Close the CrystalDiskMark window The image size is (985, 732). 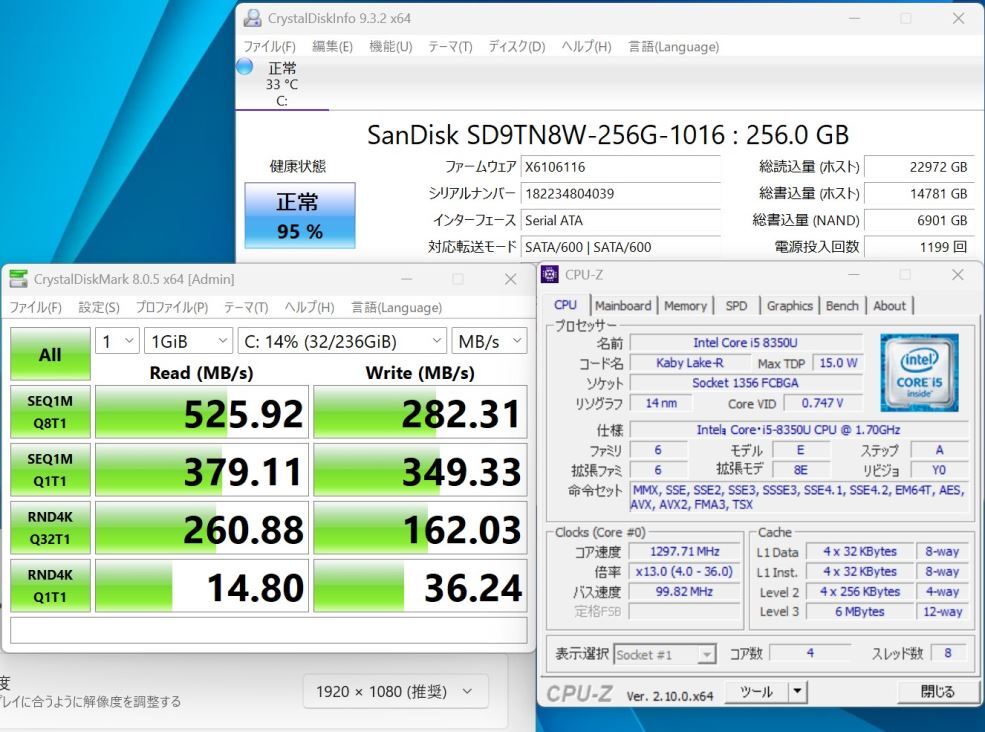[x=511, y=279]
